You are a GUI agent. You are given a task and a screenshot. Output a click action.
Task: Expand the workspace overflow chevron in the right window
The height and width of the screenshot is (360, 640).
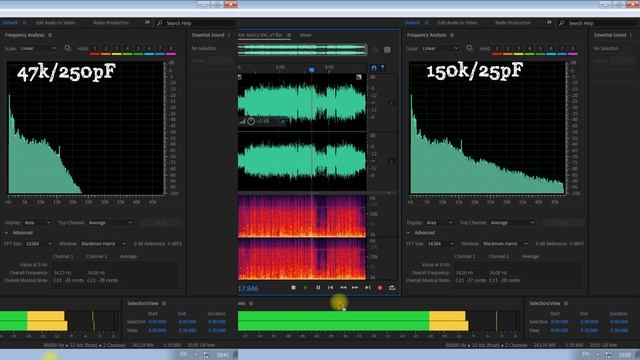coord(549,22)
